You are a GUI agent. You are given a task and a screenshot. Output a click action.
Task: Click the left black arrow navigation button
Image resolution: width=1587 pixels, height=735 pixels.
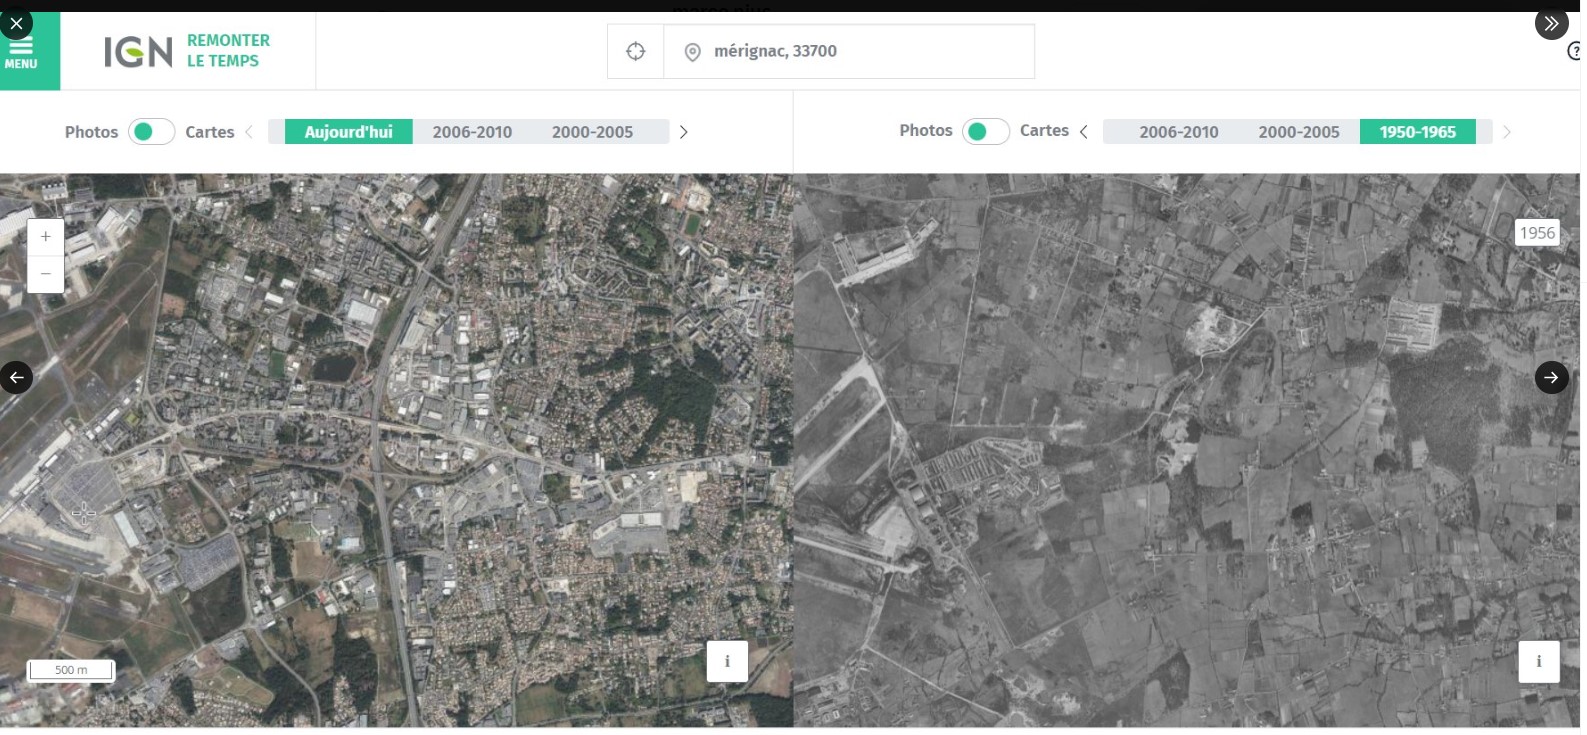(x=16, y=377)
